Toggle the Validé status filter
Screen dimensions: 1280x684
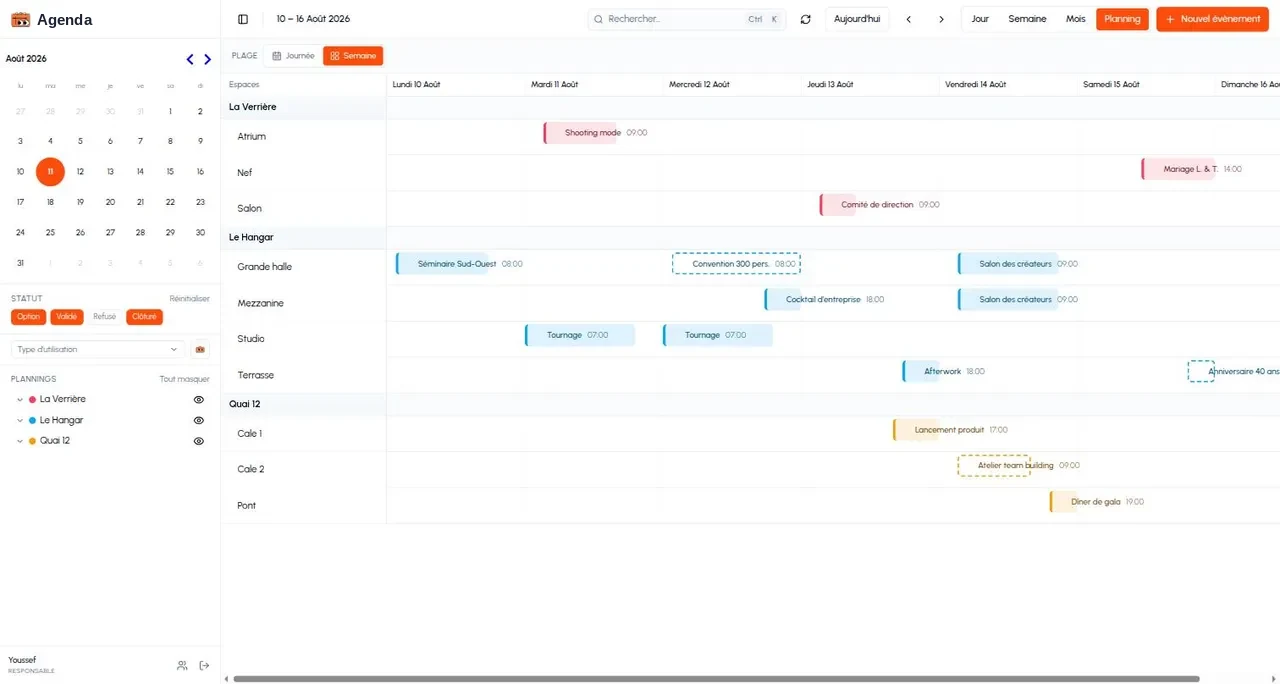pyautogui.click(x=67, y=317)
